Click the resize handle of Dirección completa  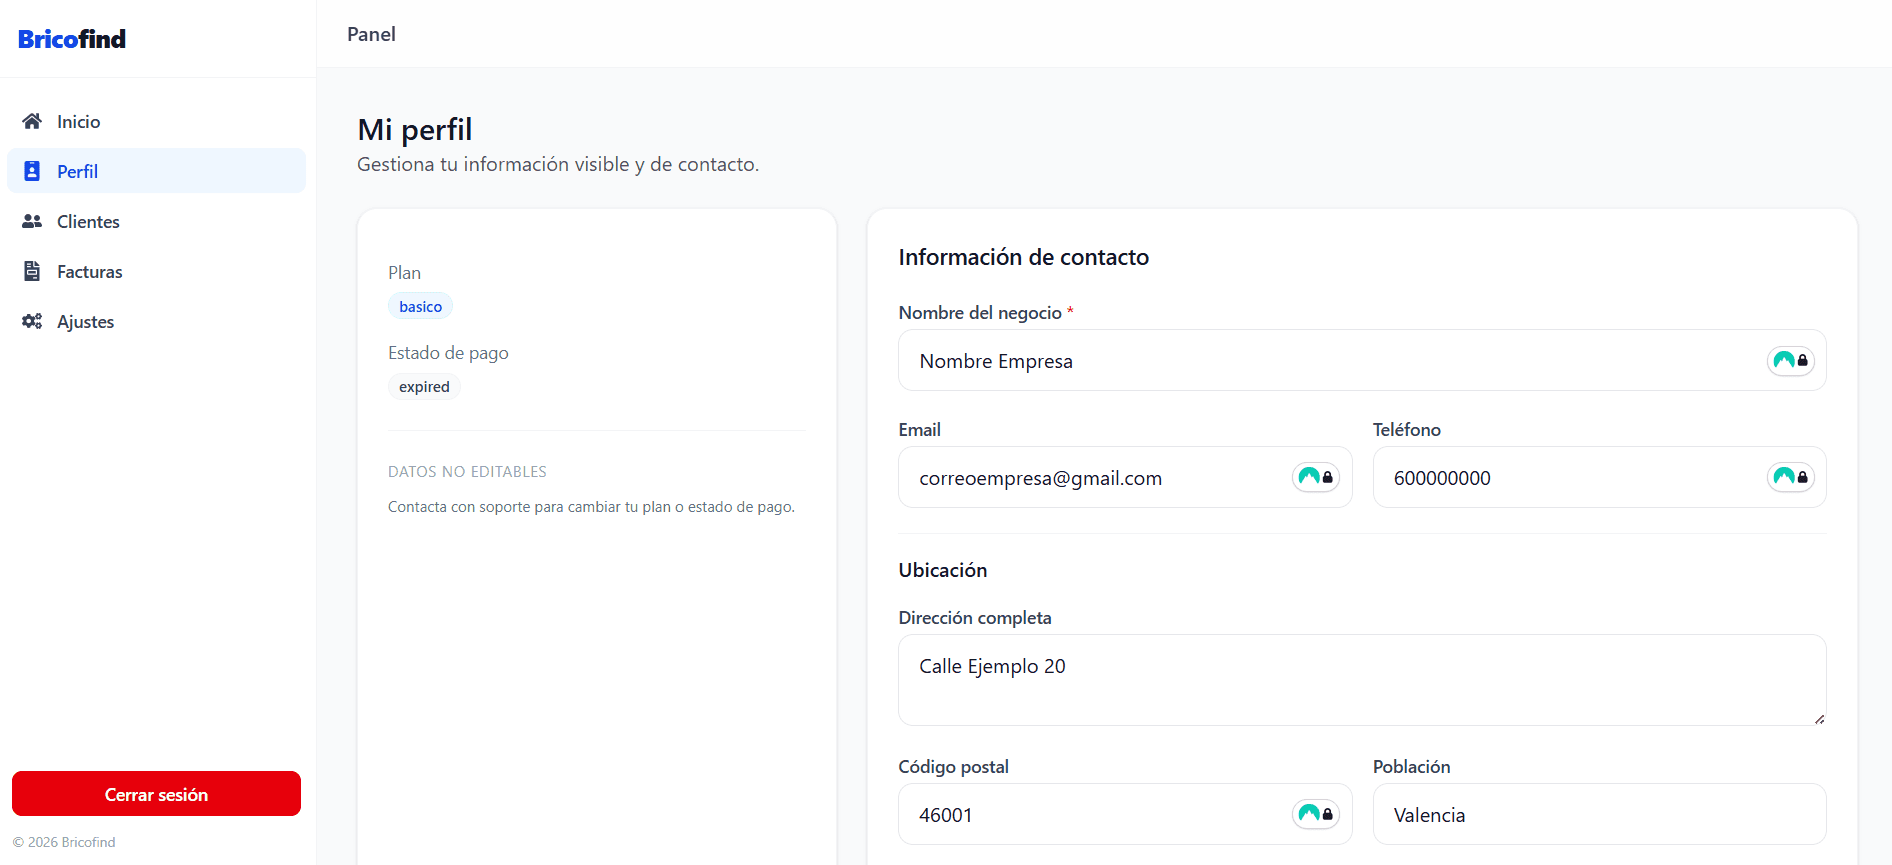1819,719
